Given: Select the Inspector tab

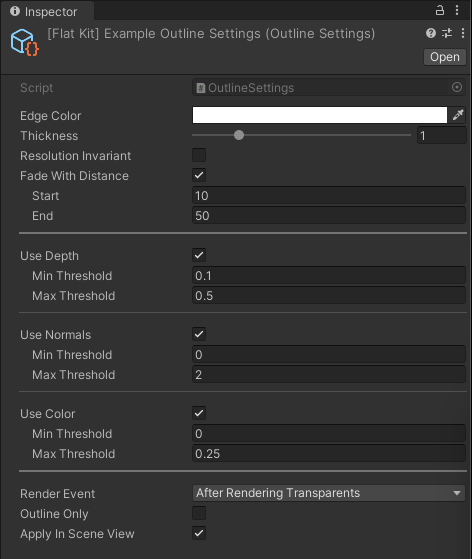Looking at the screenshot, I should [44, 11].
